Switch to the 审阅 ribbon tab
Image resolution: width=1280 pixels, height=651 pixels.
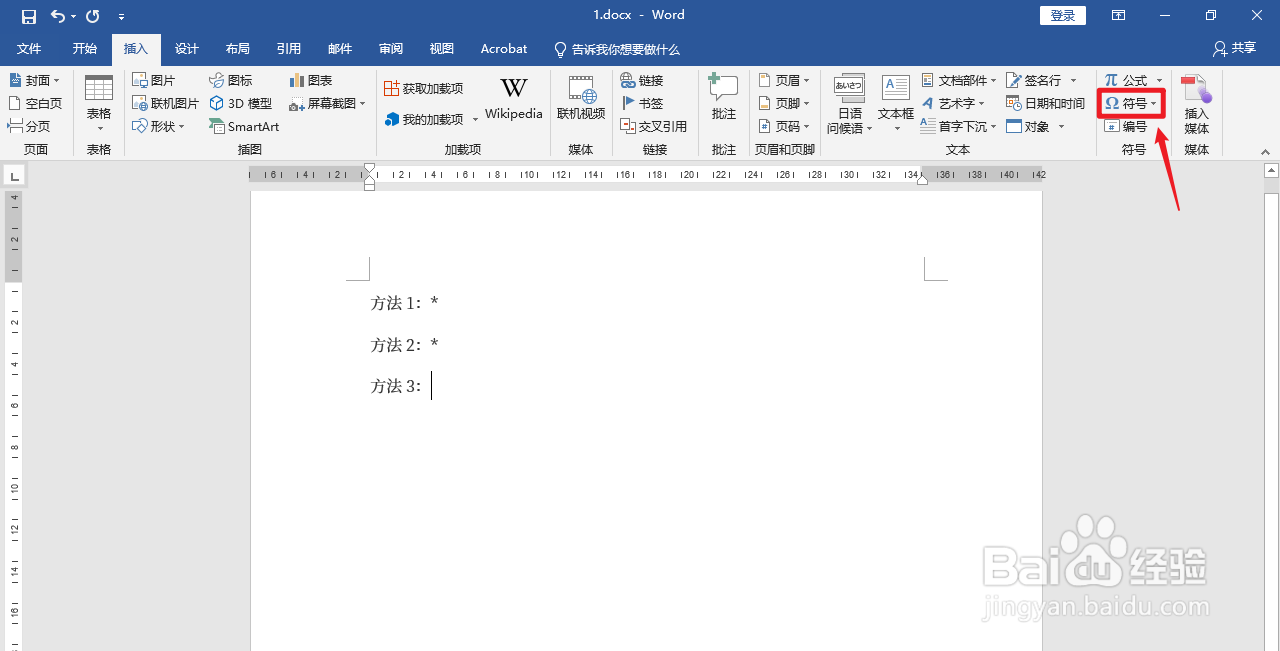click(390, 48)
